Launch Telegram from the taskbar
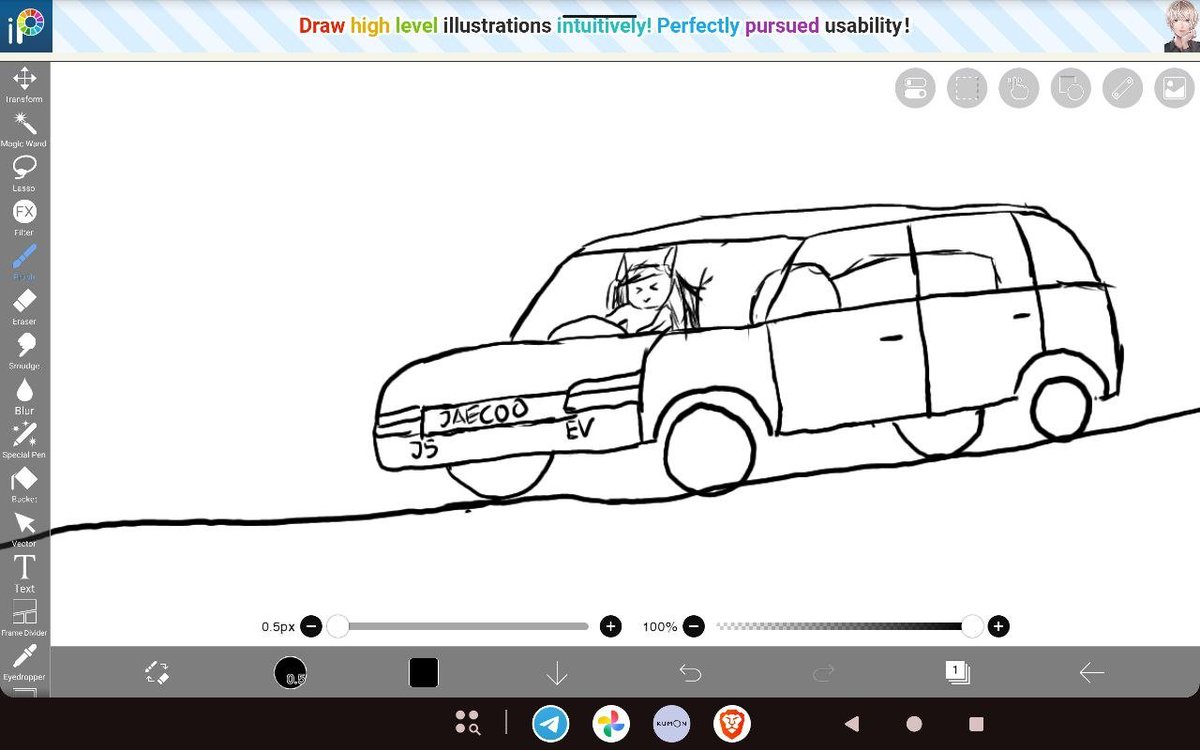 pos(550,723)
